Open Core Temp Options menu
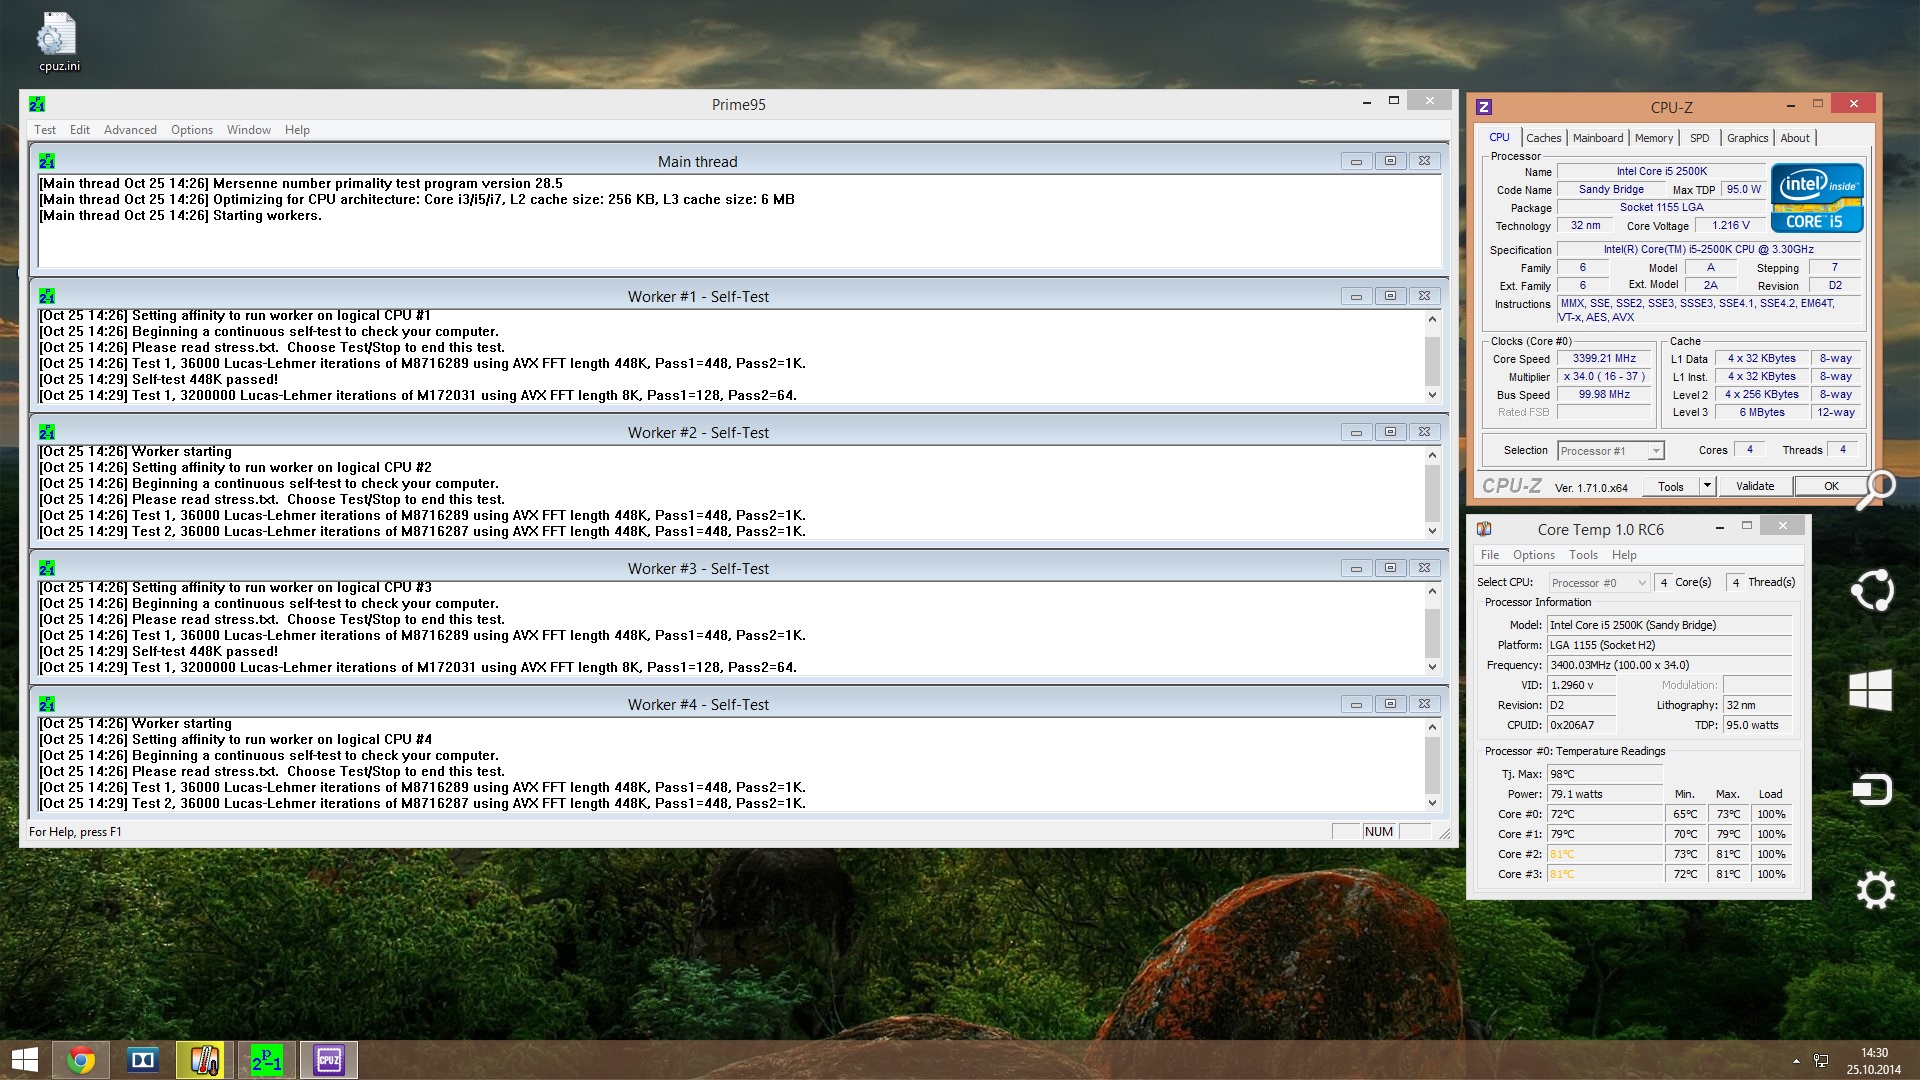 click(x=1534, y=555)
